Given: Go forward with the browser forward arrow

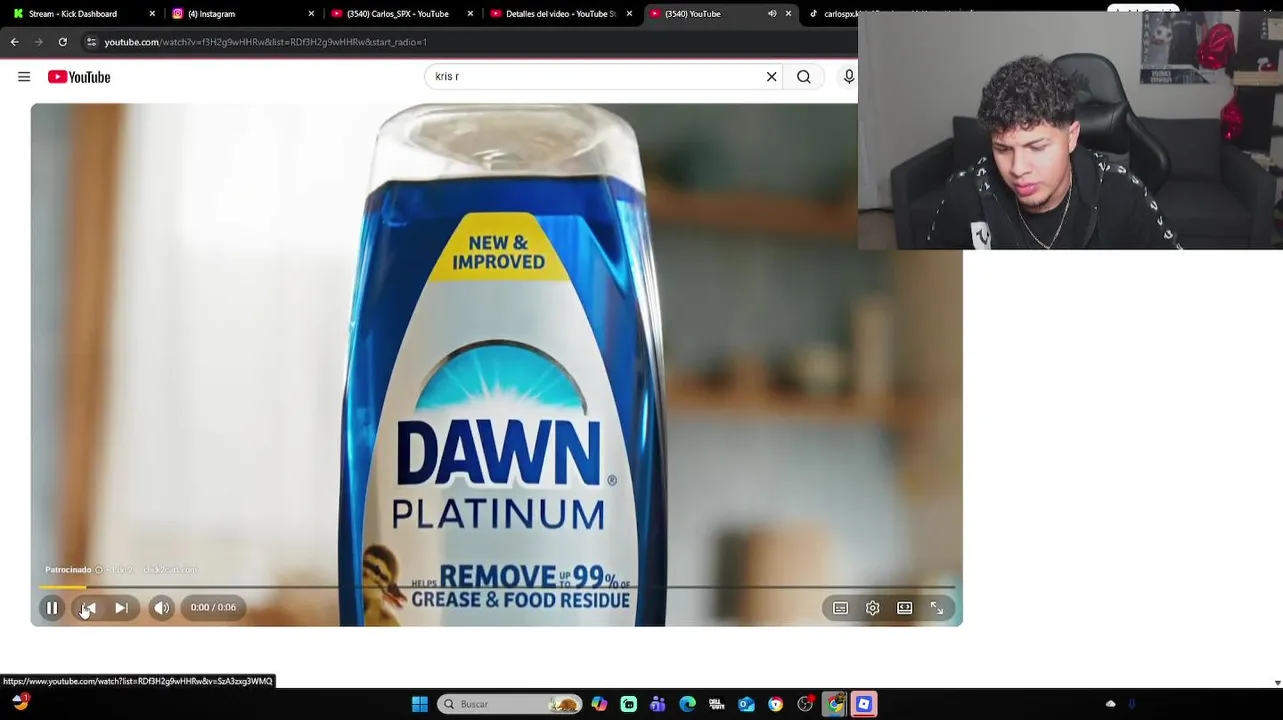Looking at the screenshot, I should click(x=39, y=42).
